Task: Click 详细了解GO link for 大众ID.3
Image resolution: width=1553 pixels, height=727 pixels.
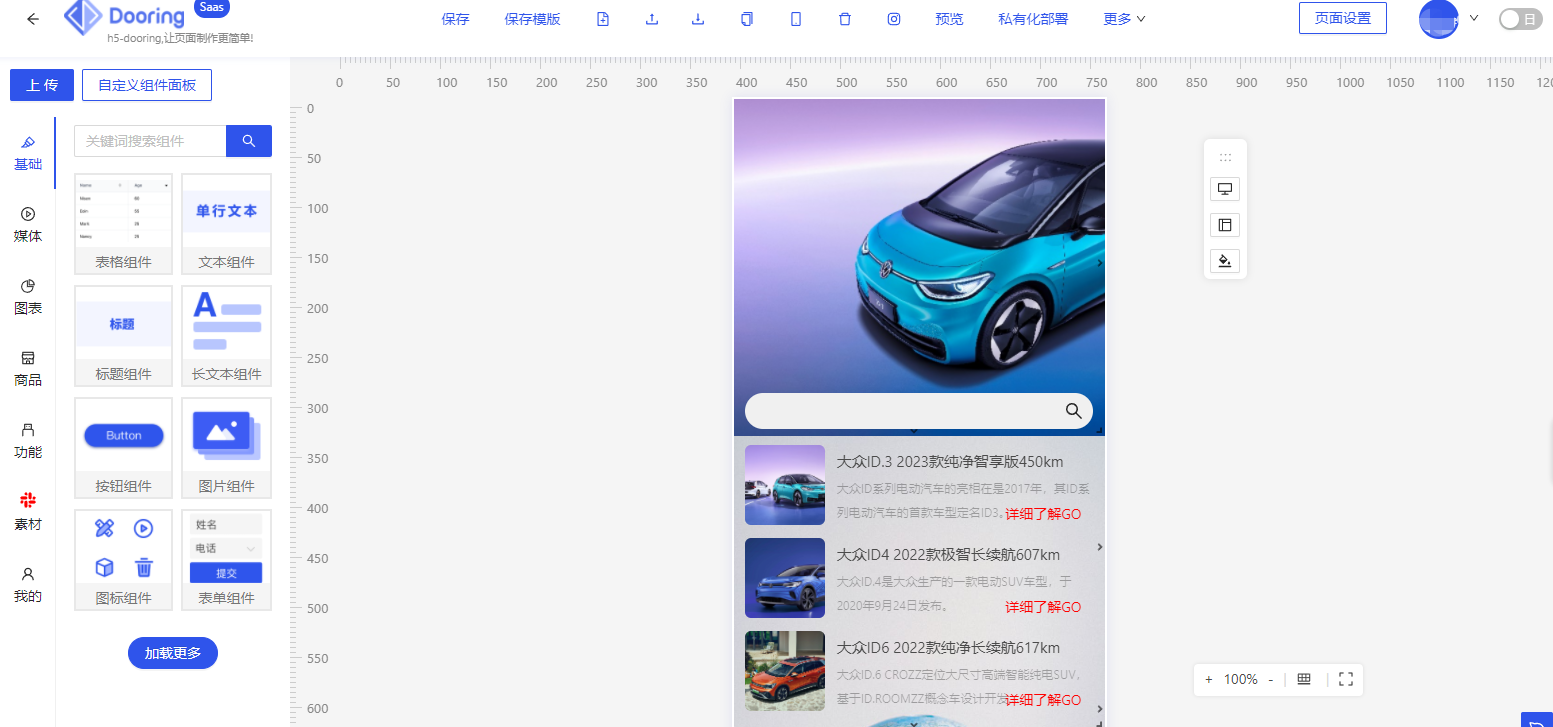Action: [x=1043, y=514]
